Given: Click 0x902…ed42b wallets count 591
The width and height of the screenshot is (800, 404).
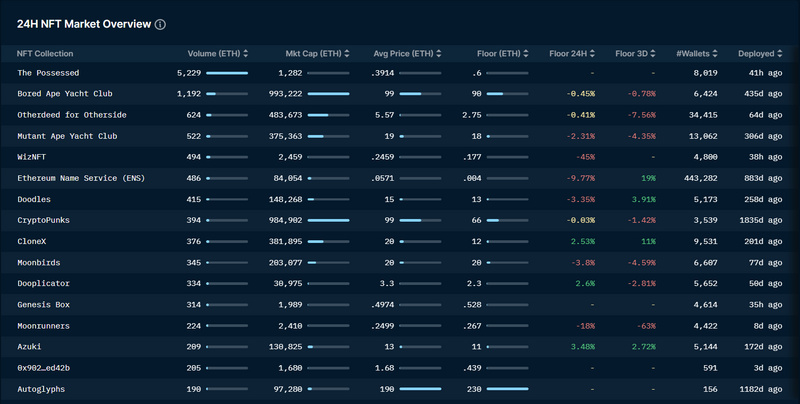Looking at the screenshot, I should (x=710, y=368).
